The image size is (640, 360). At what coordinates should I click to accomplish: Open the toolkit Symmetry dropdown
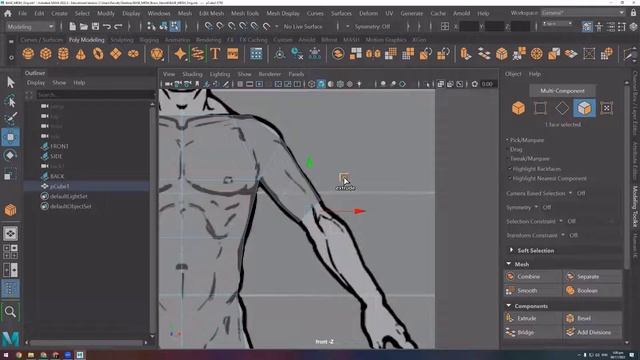(x=536, y=207)
